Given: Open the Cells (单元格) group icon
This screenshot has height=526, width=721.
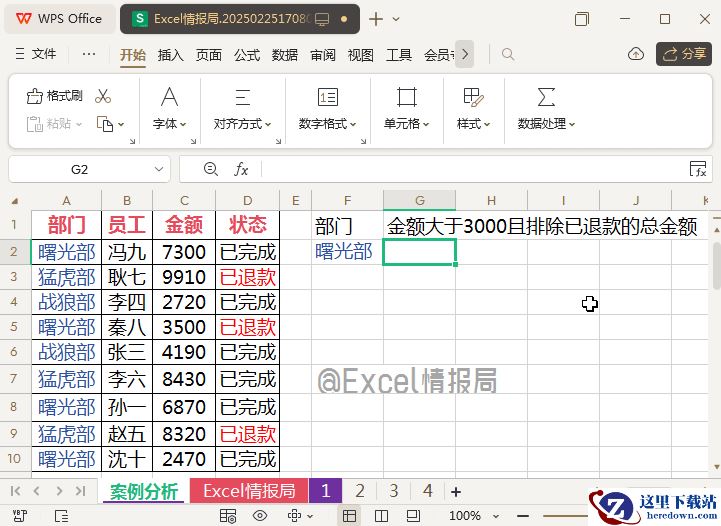Looking at the screenshot, I should (x=407, y=97).
